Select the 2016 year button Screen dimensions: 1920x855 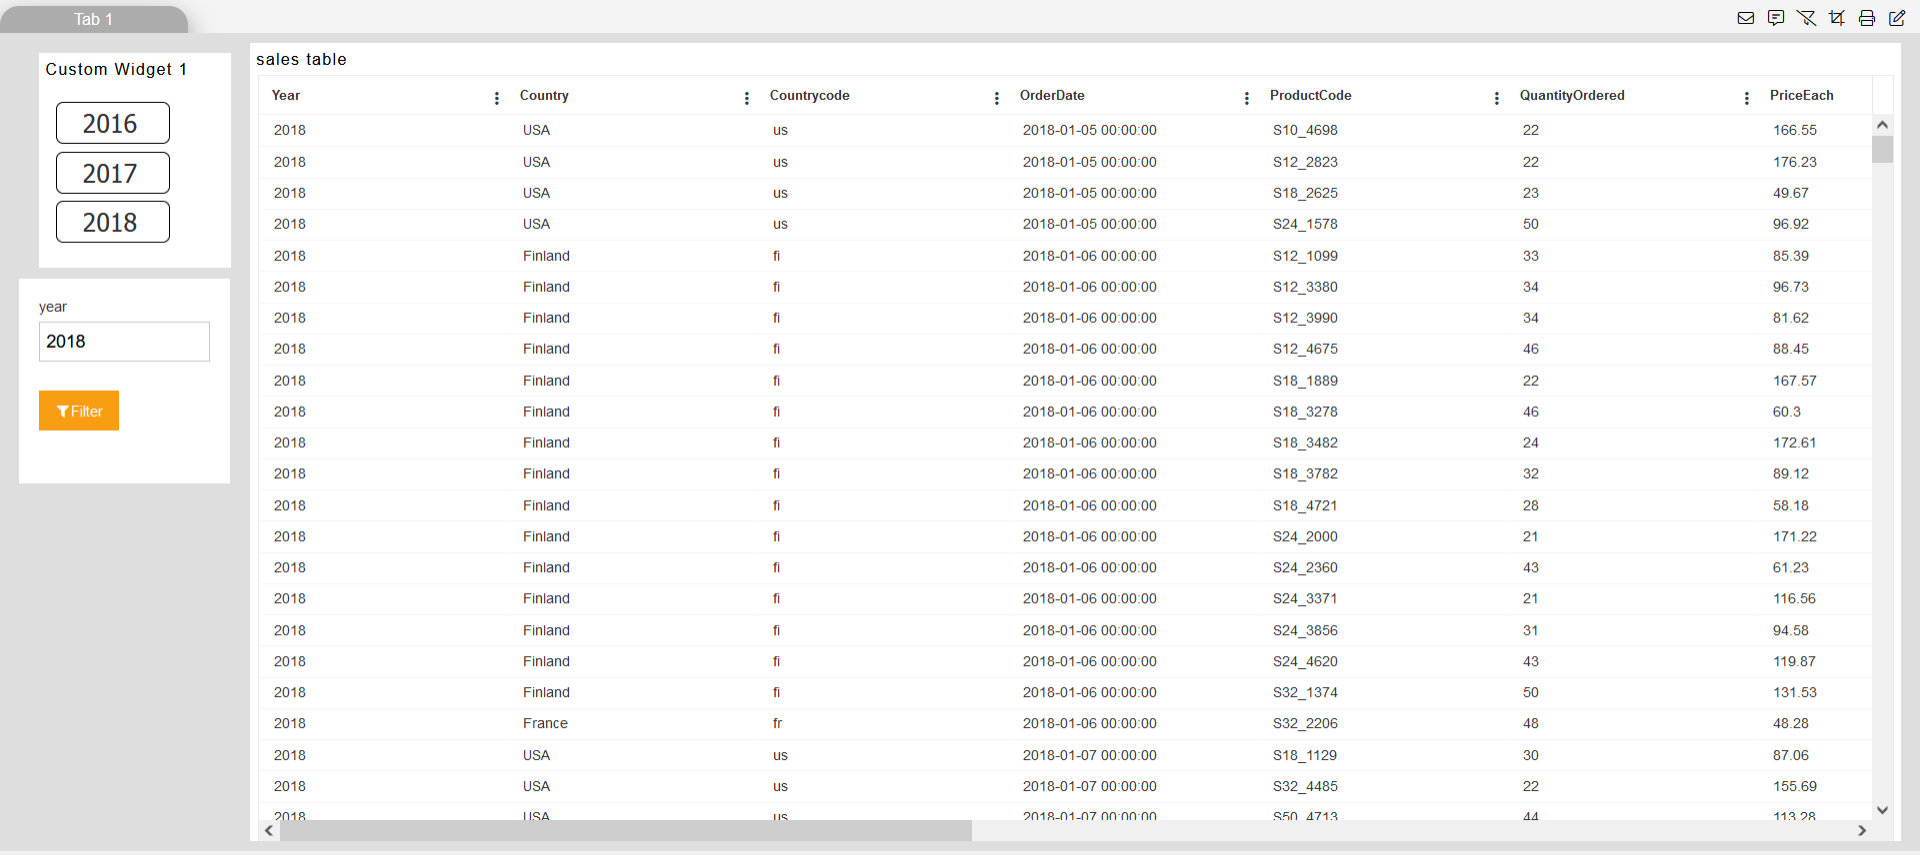113,123
